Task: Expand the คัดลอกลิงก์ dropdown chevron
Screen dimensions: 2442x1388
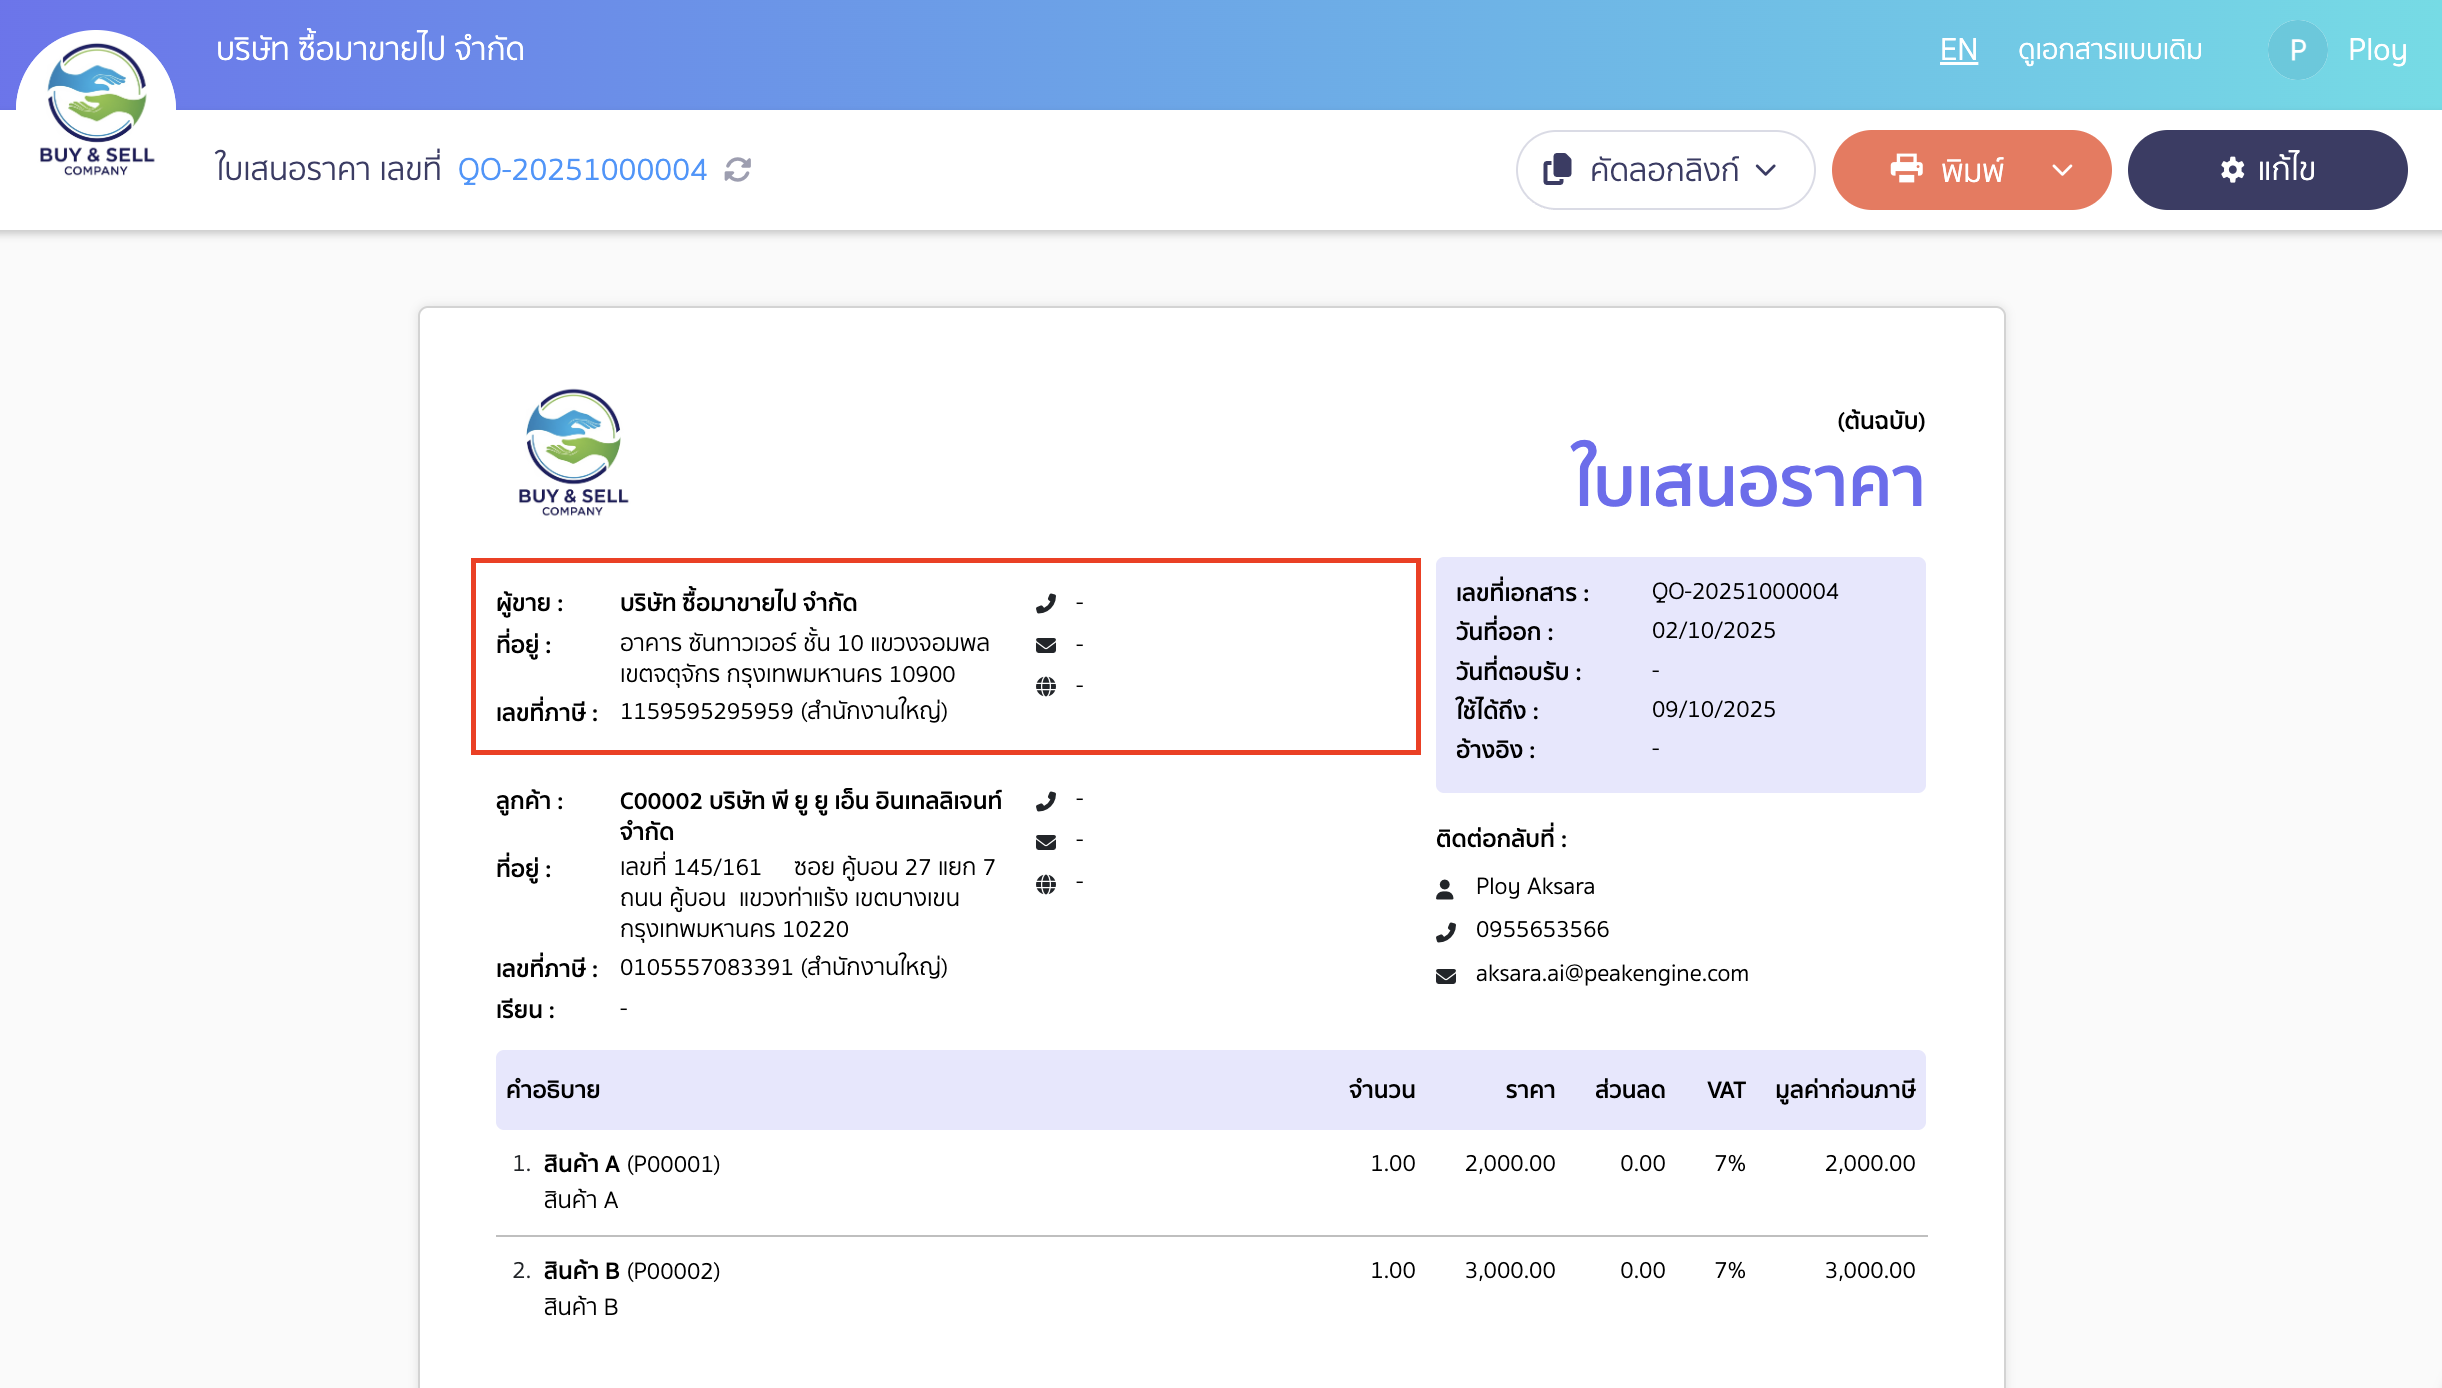Action: point(1765,170)
